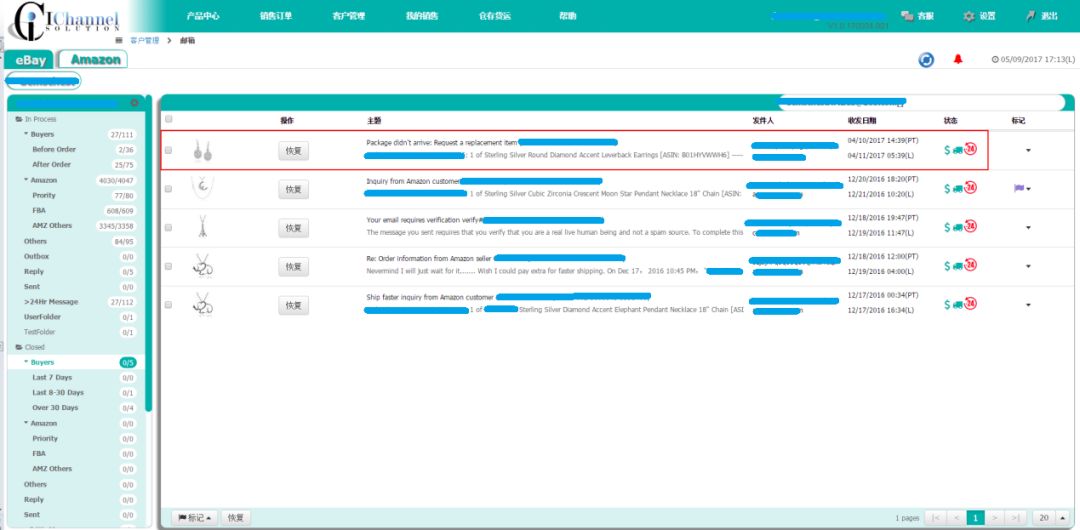Click the truck icon in Package didn't arrive row
The height and width of the screenshot is (530, 1080).
tap(958, 150)
